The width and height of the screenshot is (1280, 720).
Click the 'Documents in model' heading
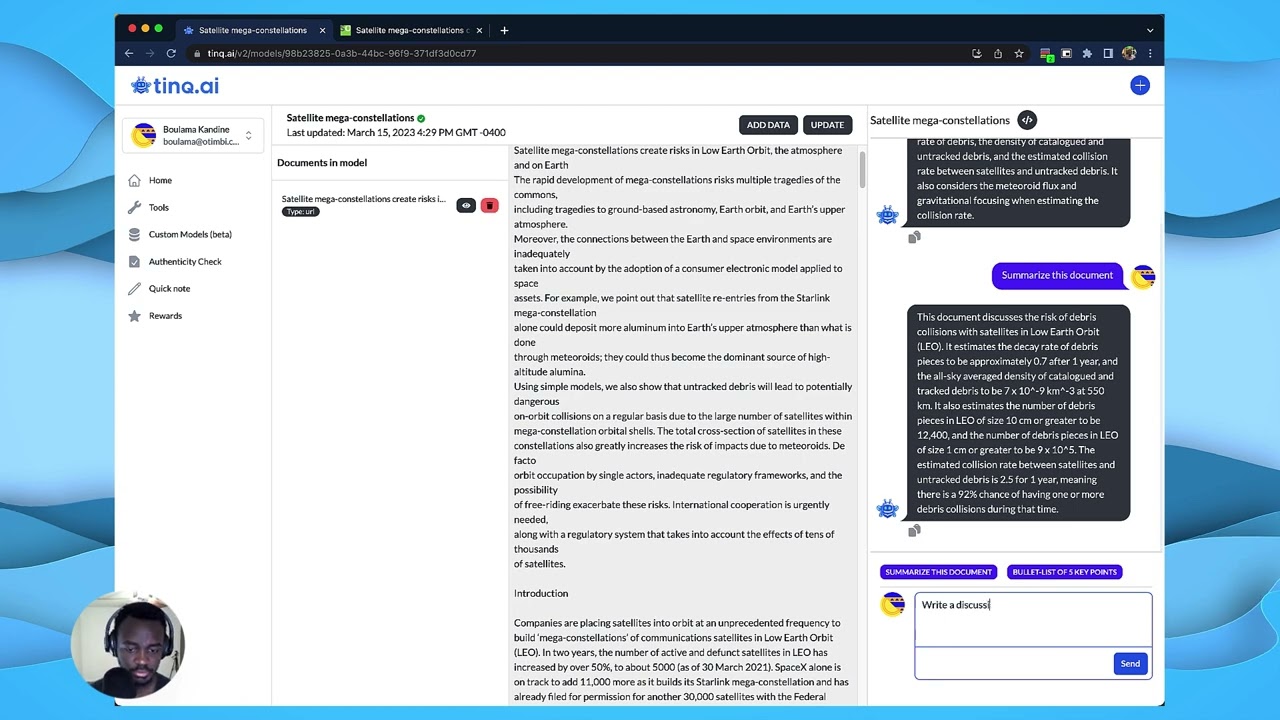pyautogui.click(x=322, y=163)
